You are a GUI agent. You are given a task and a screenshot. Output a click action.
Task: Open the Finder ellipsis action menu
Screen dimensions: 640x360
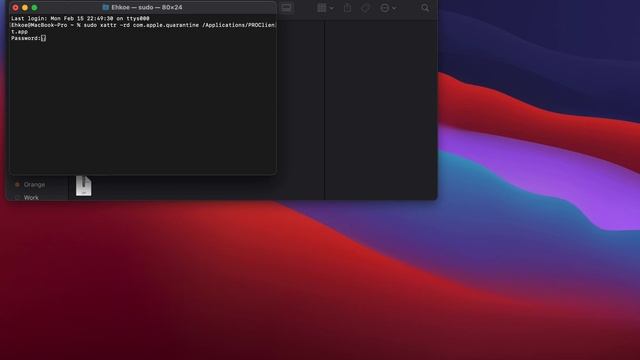coord(388,8)
